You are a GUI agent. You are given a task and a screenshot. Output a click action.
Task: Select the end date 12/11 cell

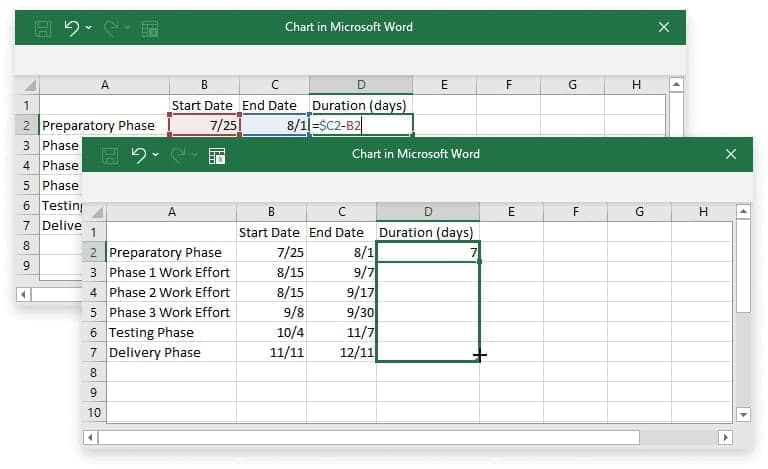(341, 352)
